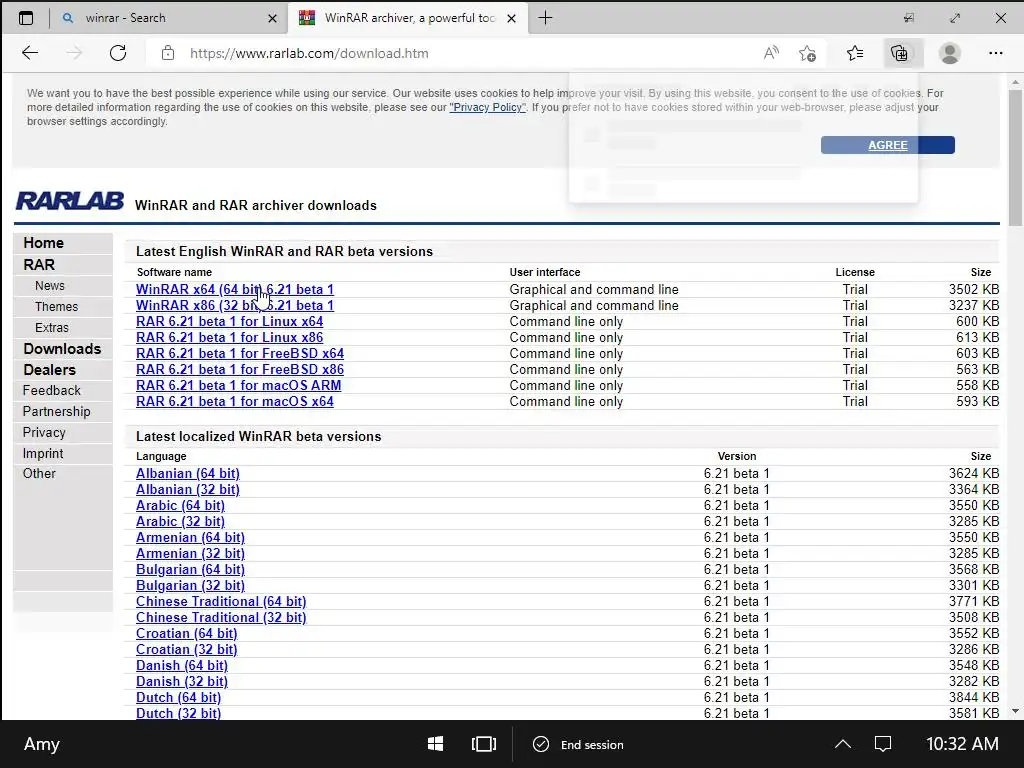1024x768 pixels.
Task: Download Bulgarian (32 bit) WinRAR
Action: click(x=190, y=586)
